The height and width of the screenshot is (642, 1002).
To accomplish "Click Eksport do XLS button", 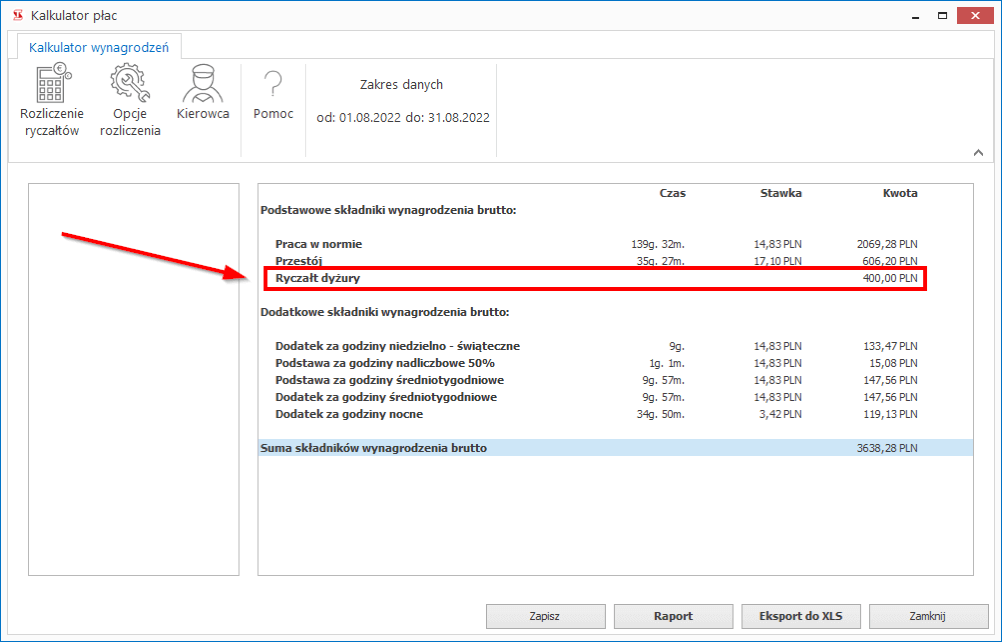I will pyautogui.click(x=801, y=616).
